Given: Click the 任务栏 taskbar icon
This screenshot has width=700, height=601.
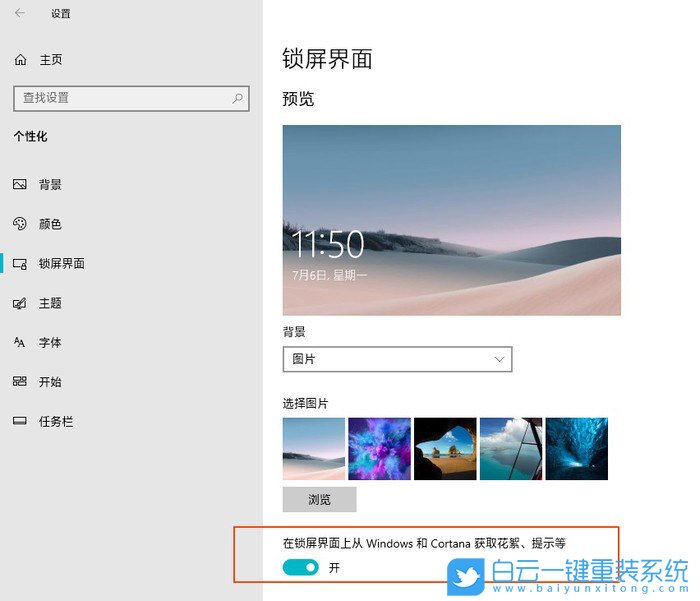Looking at the screenshot, I should [x=20, y=421].
